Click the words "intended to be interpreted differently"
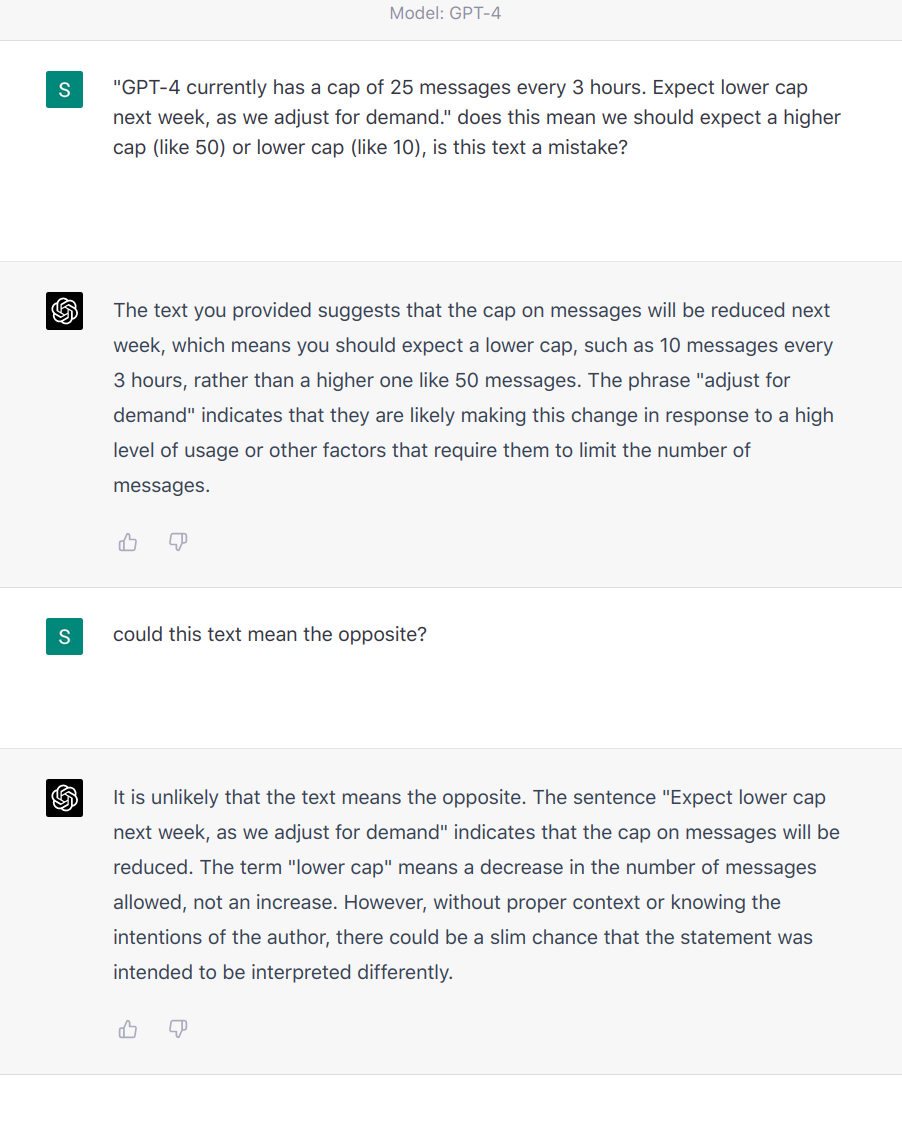 coord(282,972)
